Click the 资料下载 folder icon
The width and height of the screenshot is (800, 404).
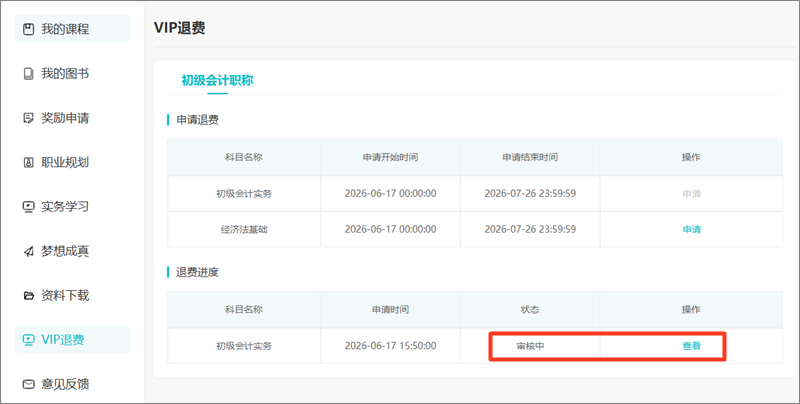pyautogui.click(x=29, y=295)
